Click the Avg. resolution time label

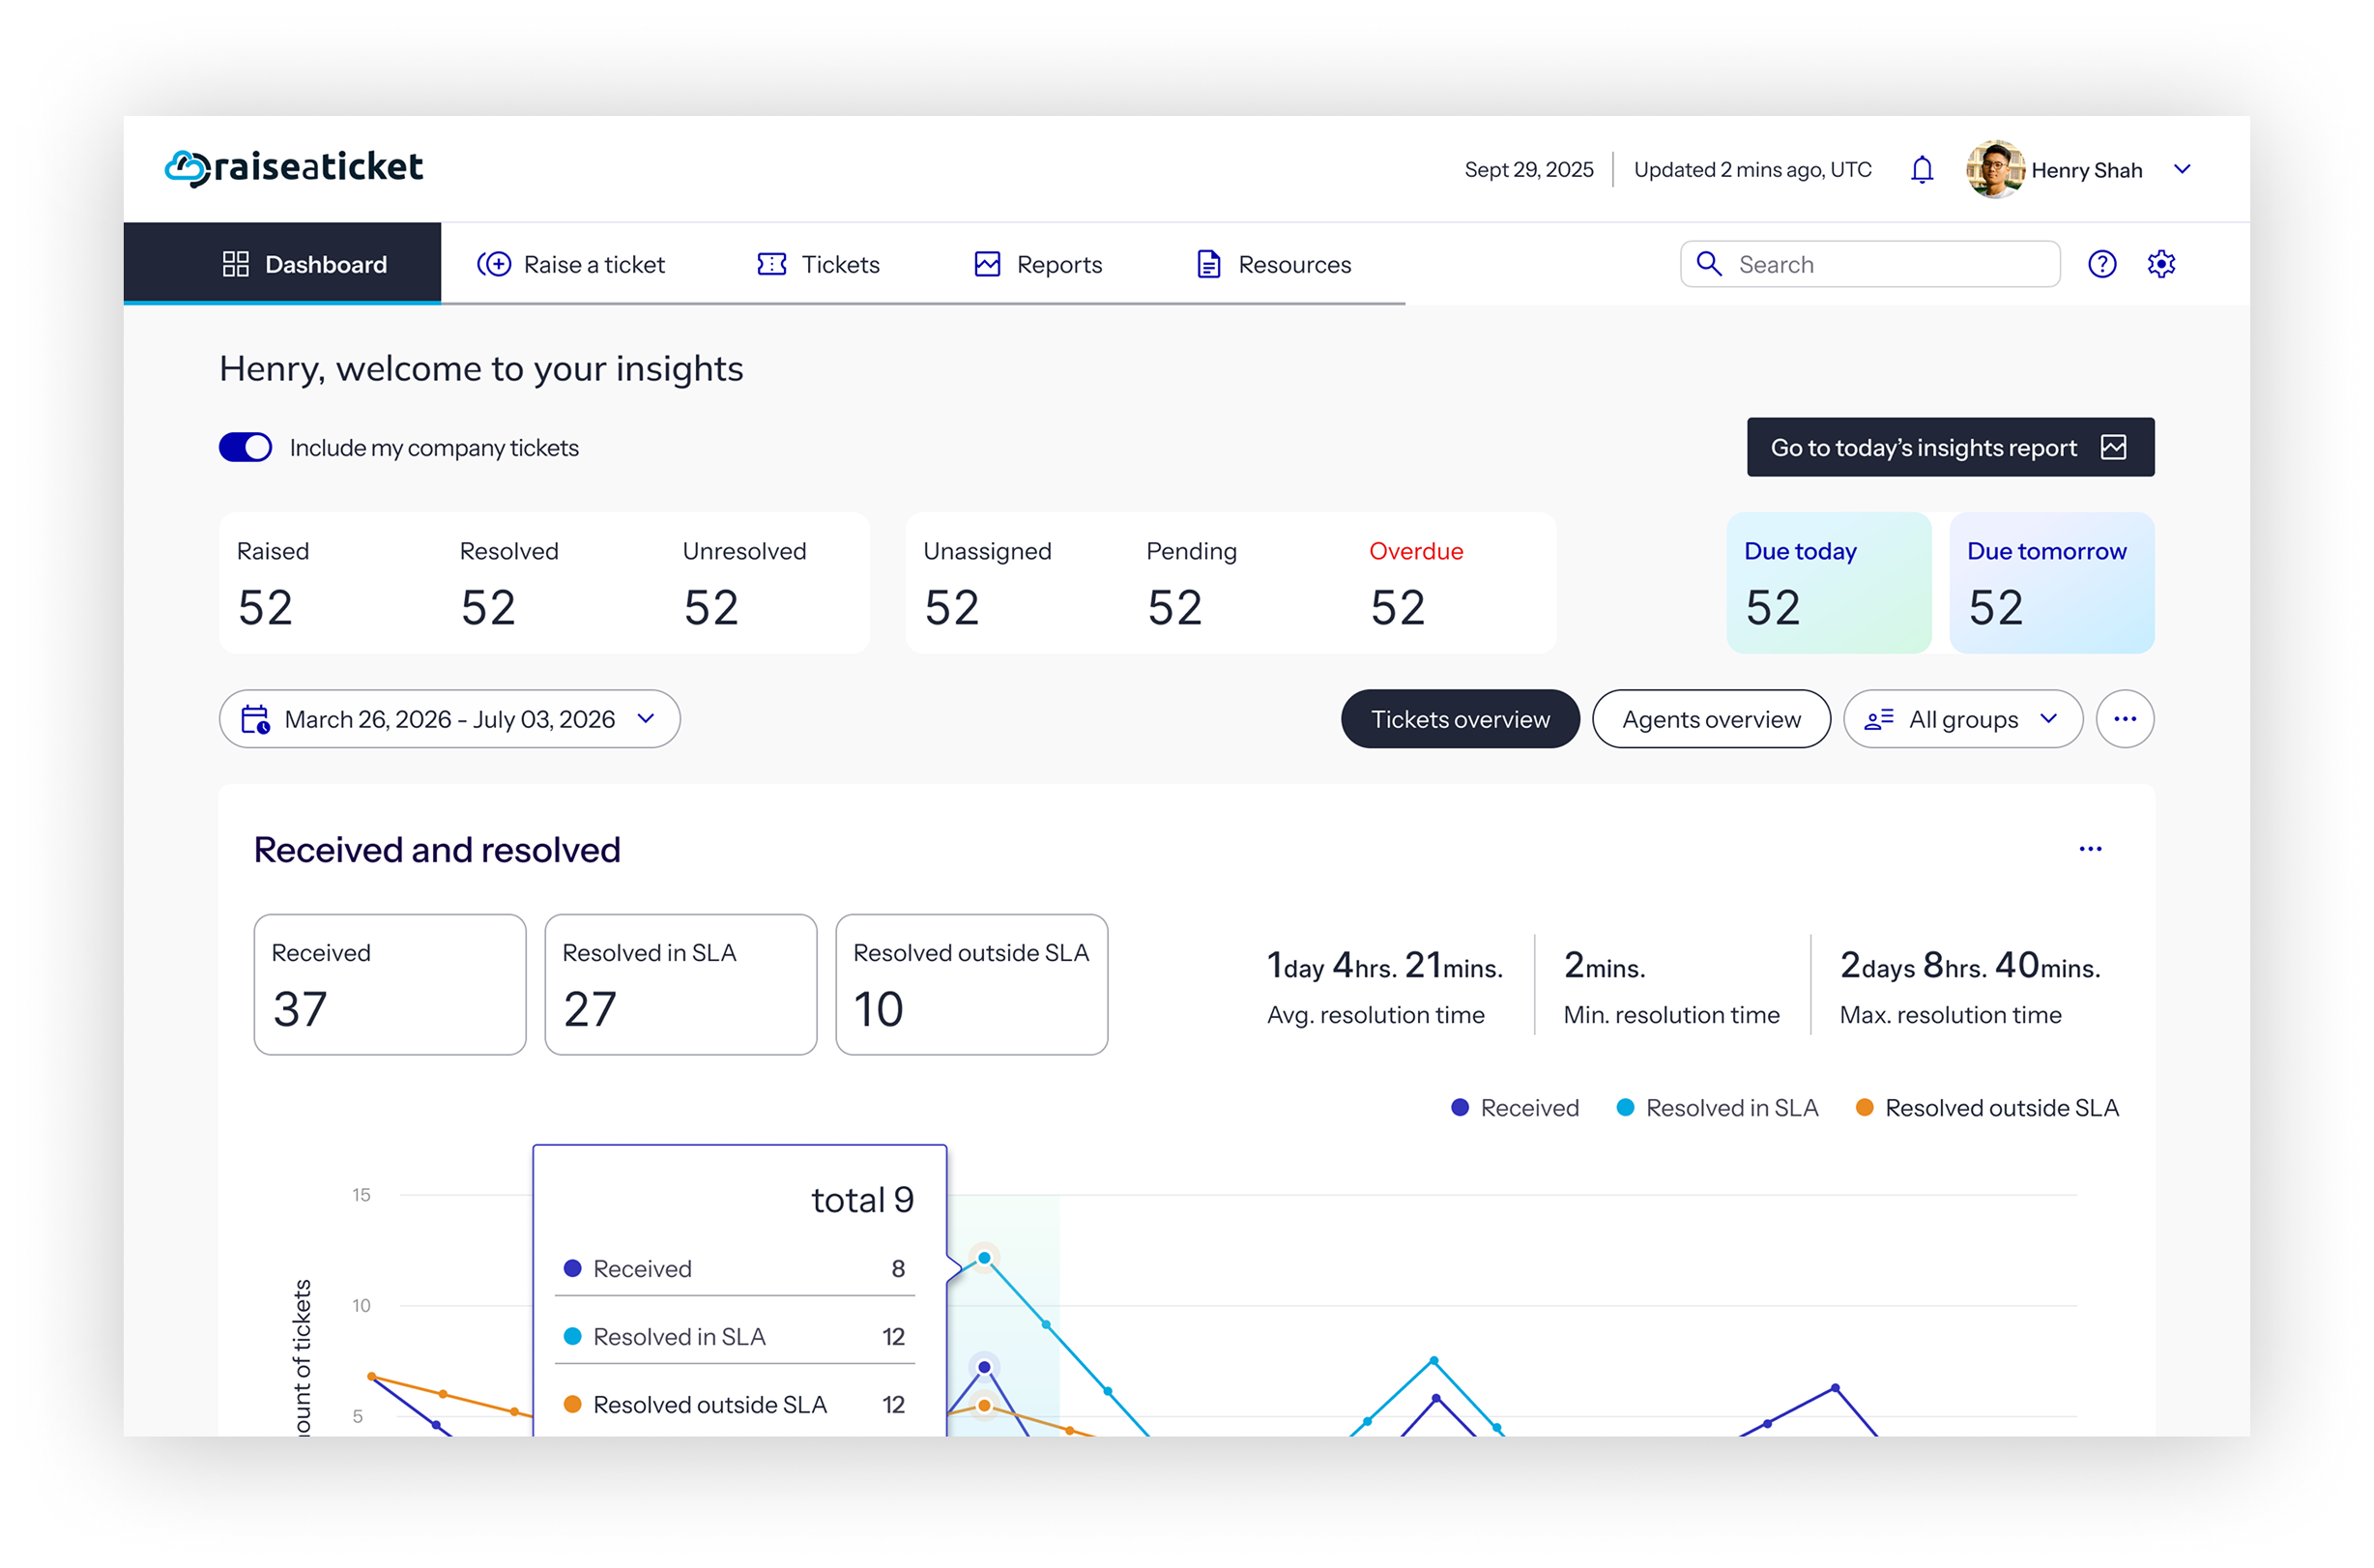point(1376,1015)
